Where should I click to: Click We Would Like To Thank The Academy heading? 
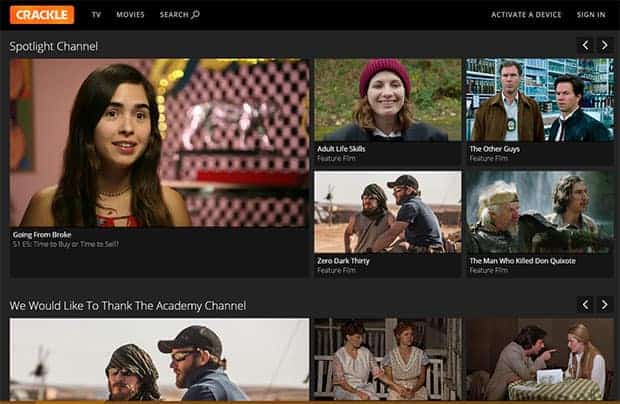[128, 306]
